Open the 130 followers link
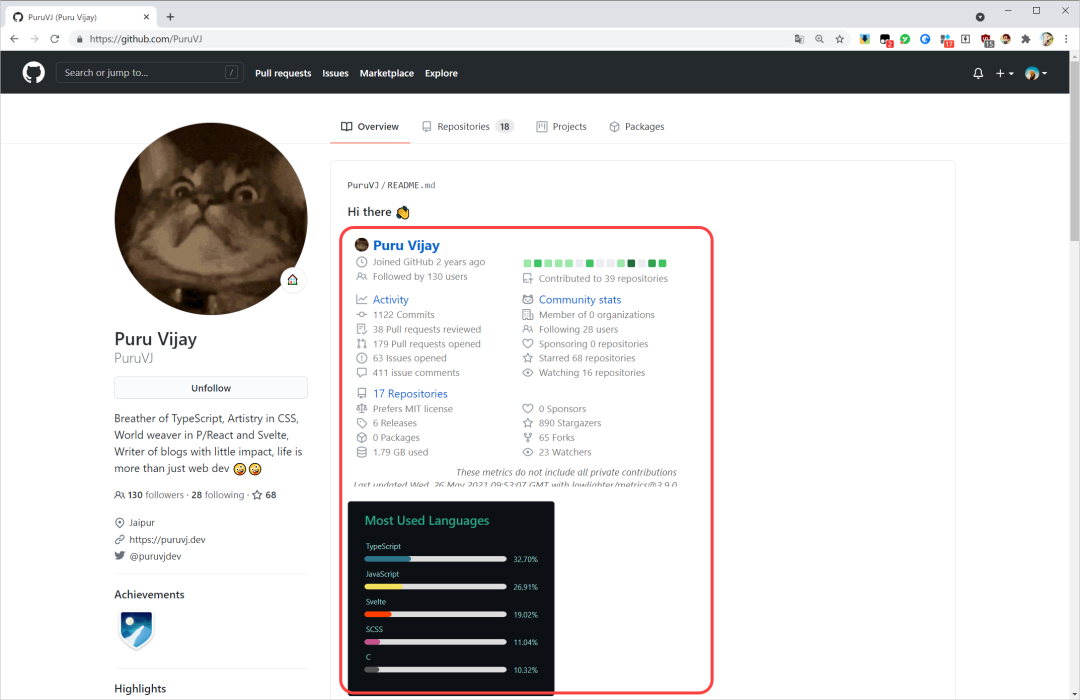Screen dimensions: 1080x700 point(149,495)
